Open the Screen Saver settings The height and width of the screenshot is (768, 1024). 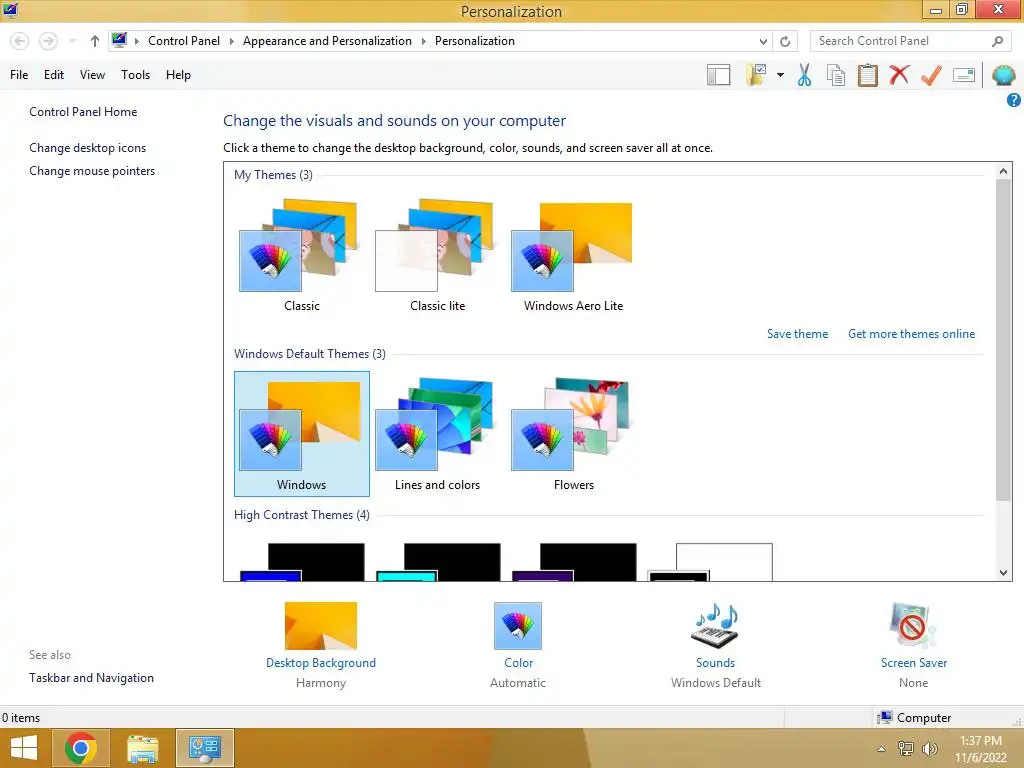(913, 645)
